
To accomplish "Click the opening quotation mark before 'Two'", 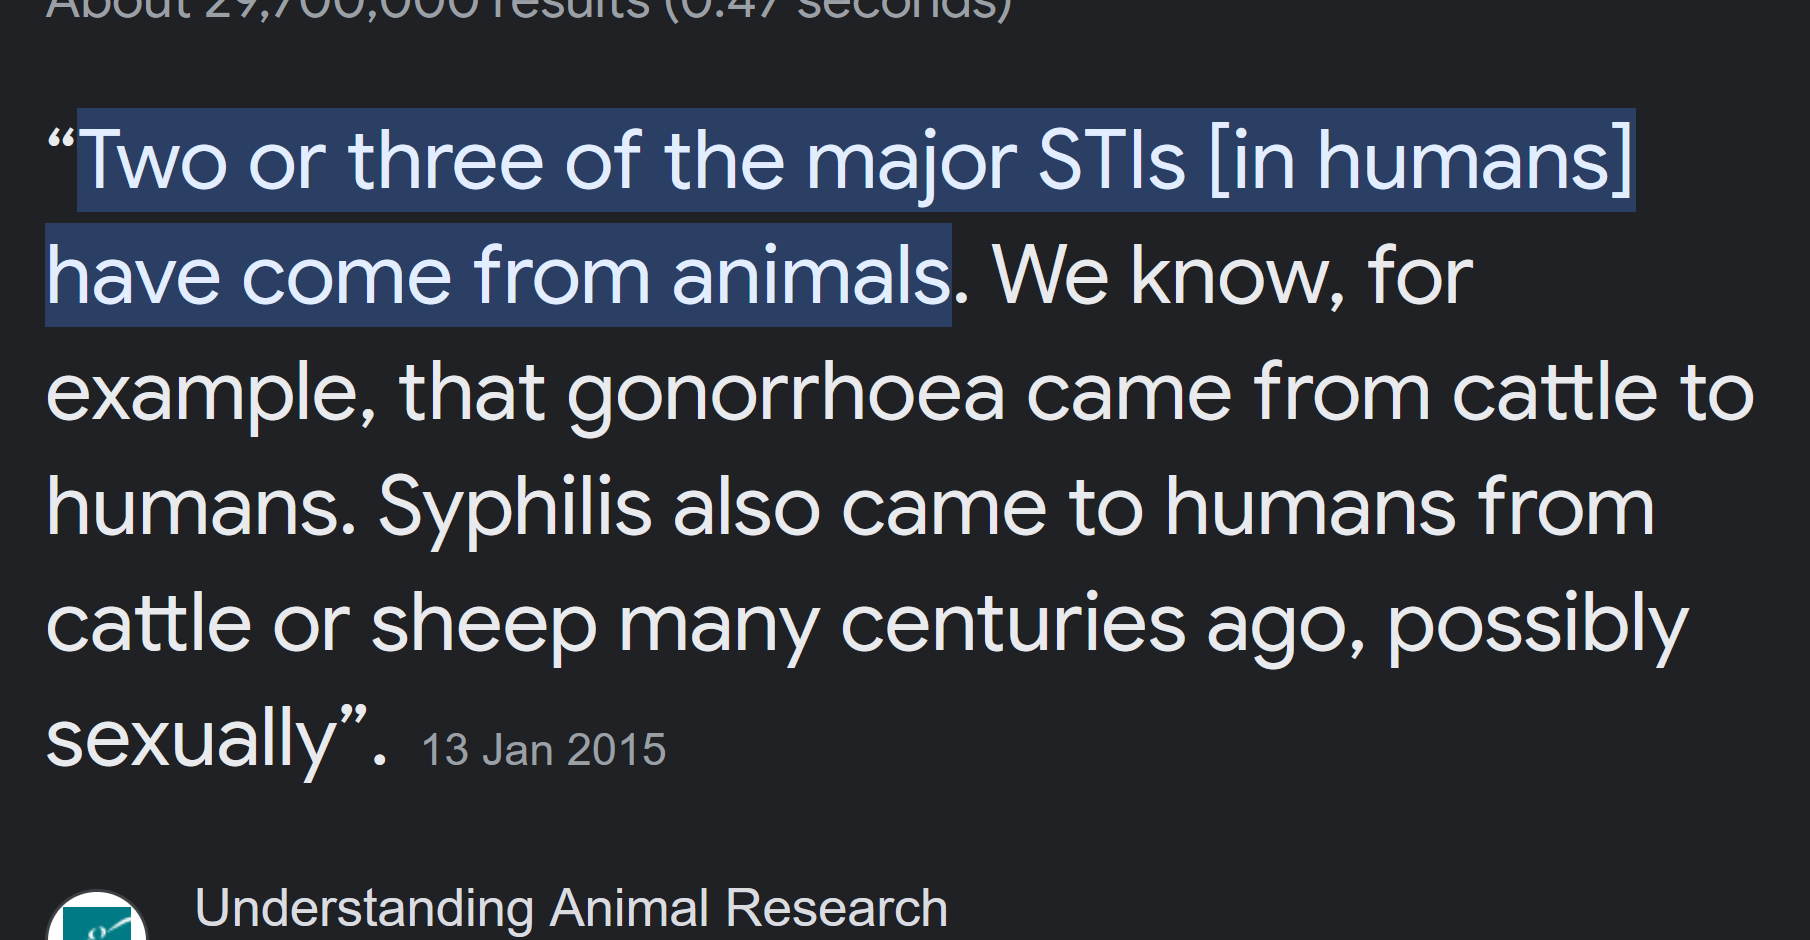I will coord(61,142).
